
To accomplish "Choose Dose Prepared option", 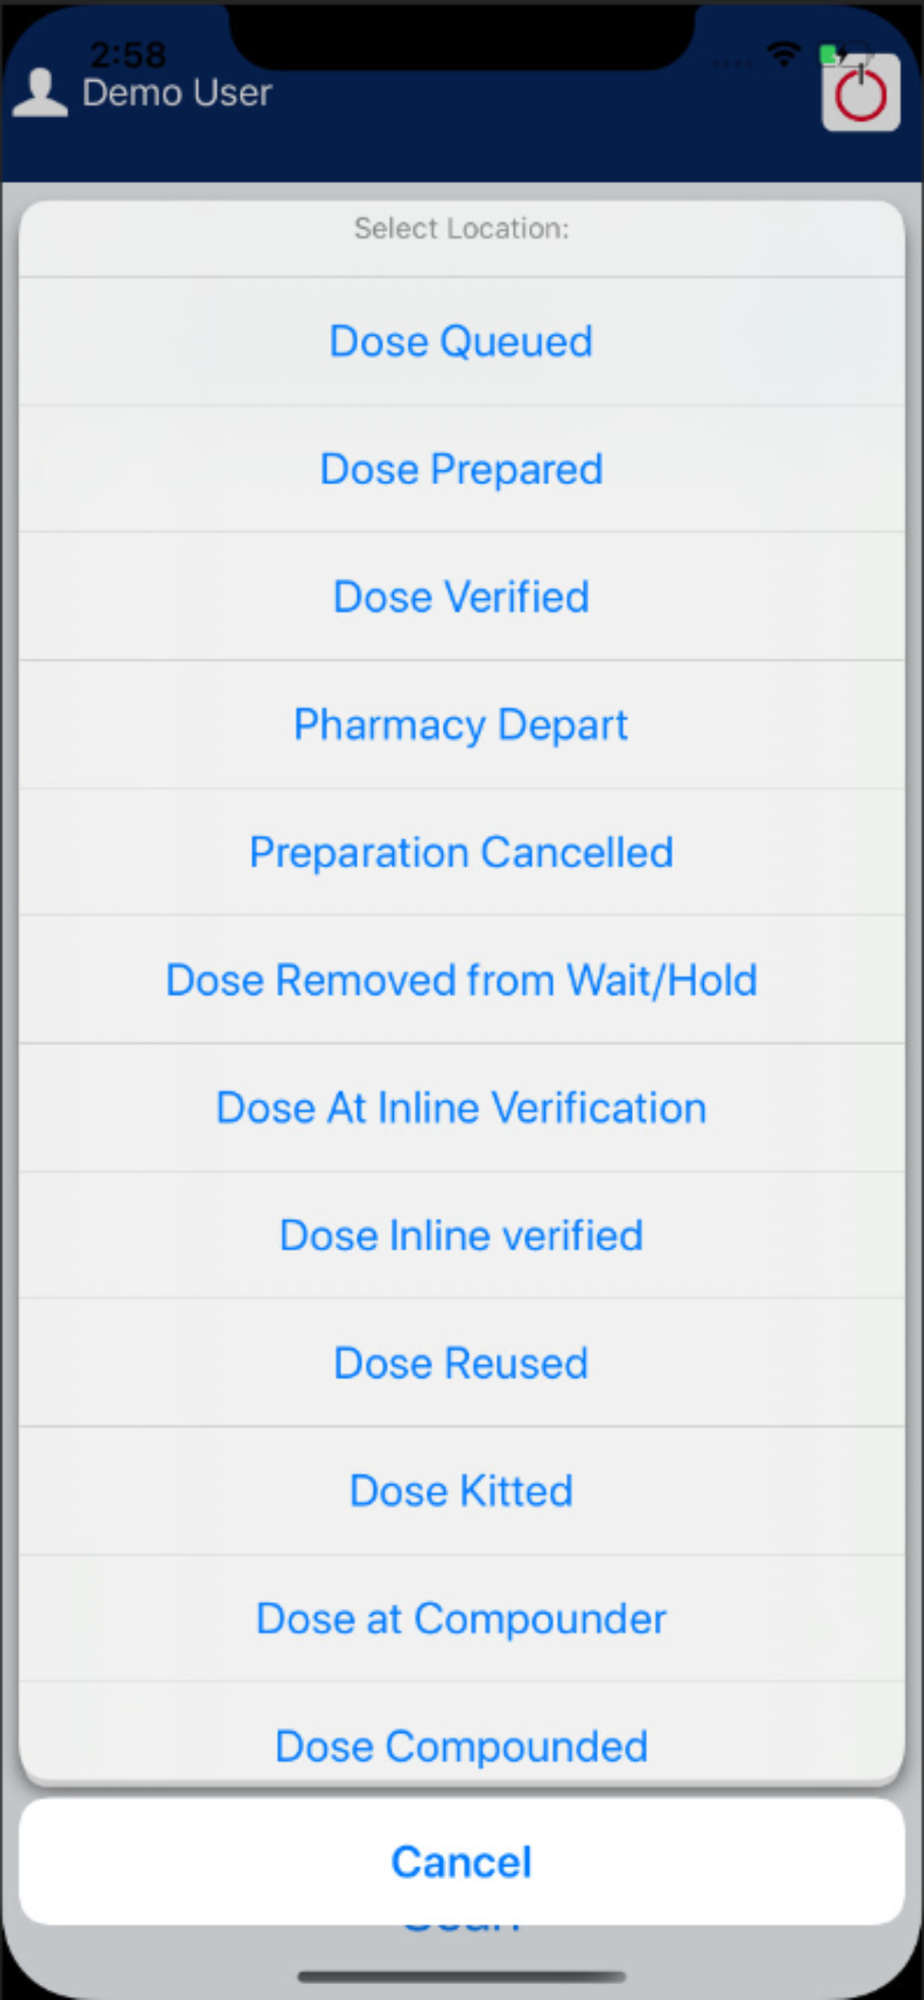I will (461, 469).
